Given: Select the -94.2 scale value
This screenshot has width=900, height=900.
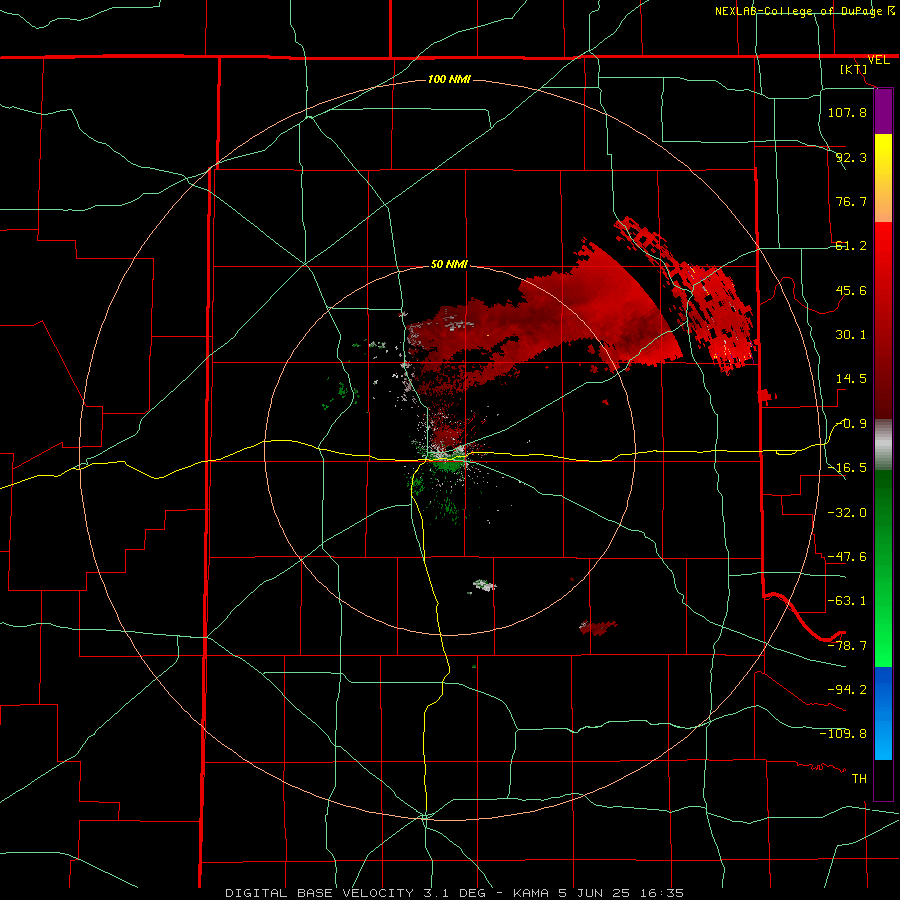Looking at the screenshot, I should (847, 689).
